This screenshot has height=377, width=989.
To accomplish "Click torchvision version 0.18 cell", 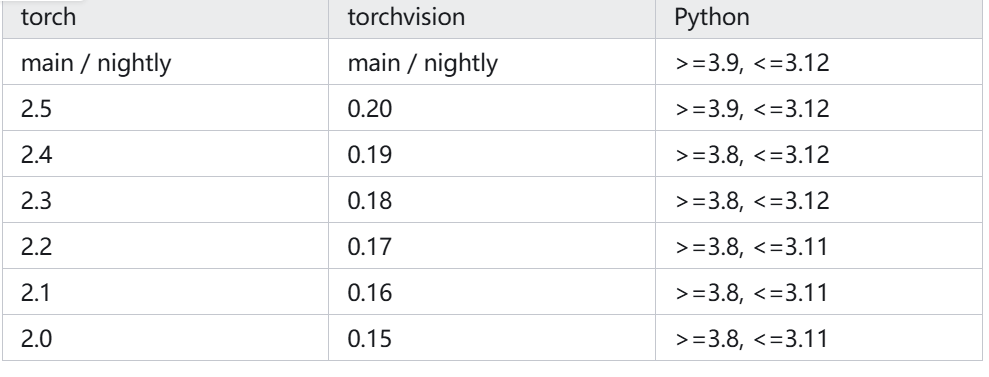I will pyautogui.click(x=492, y=200).
